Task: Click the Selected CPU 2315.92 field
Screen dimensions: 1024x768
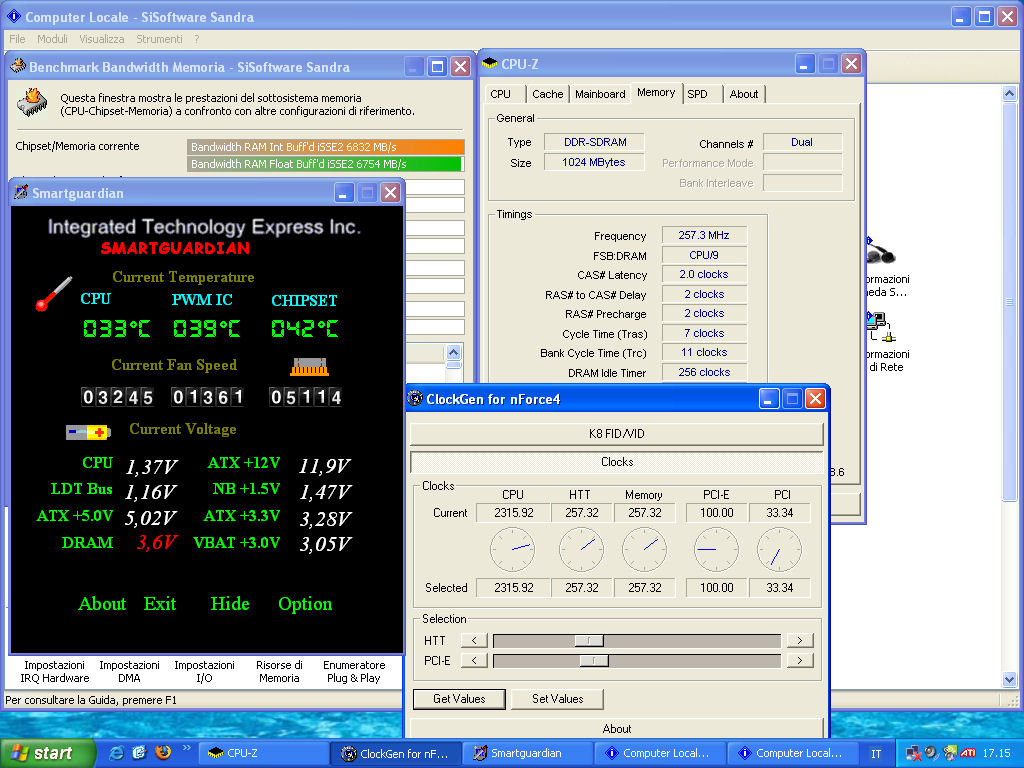Action: tap(513, 588)
